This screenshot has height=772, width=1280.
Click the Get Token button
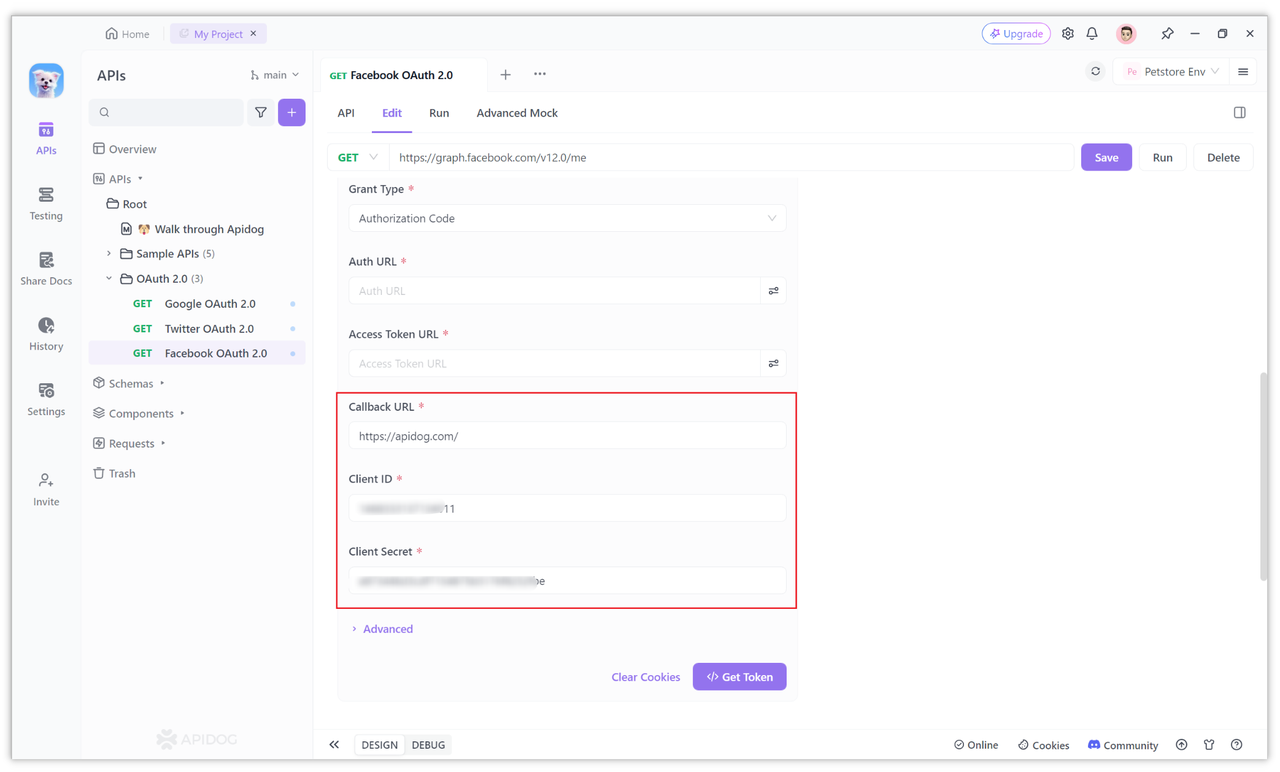740,678
